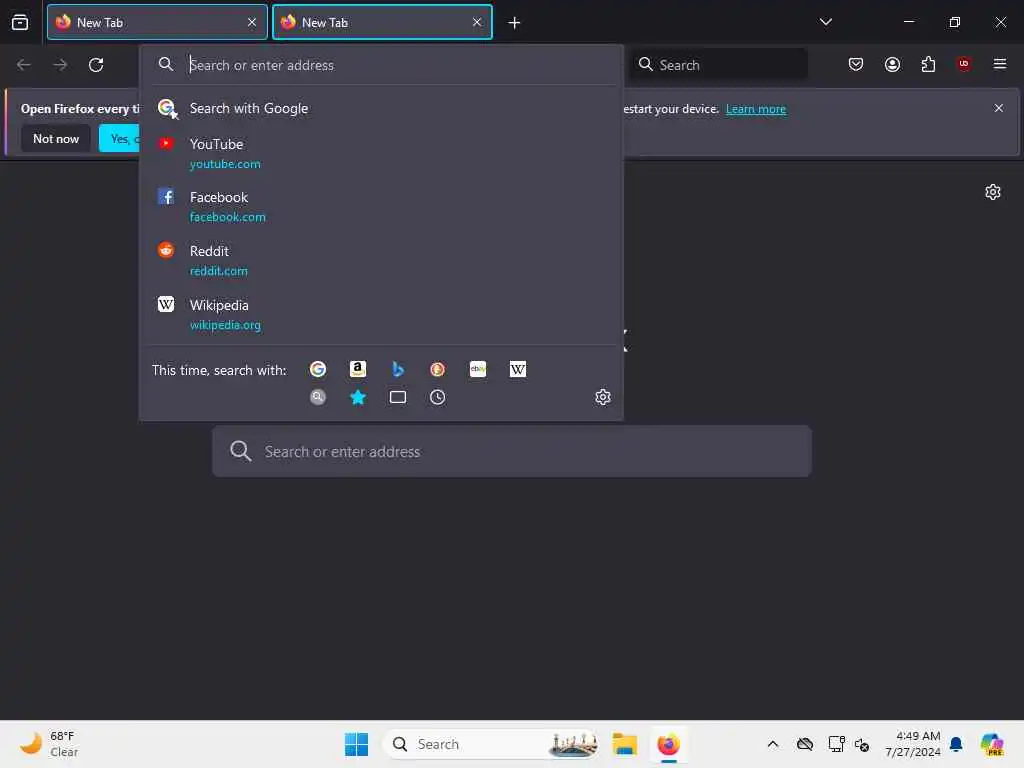Click the muted volume tray icon

[862, 744]
